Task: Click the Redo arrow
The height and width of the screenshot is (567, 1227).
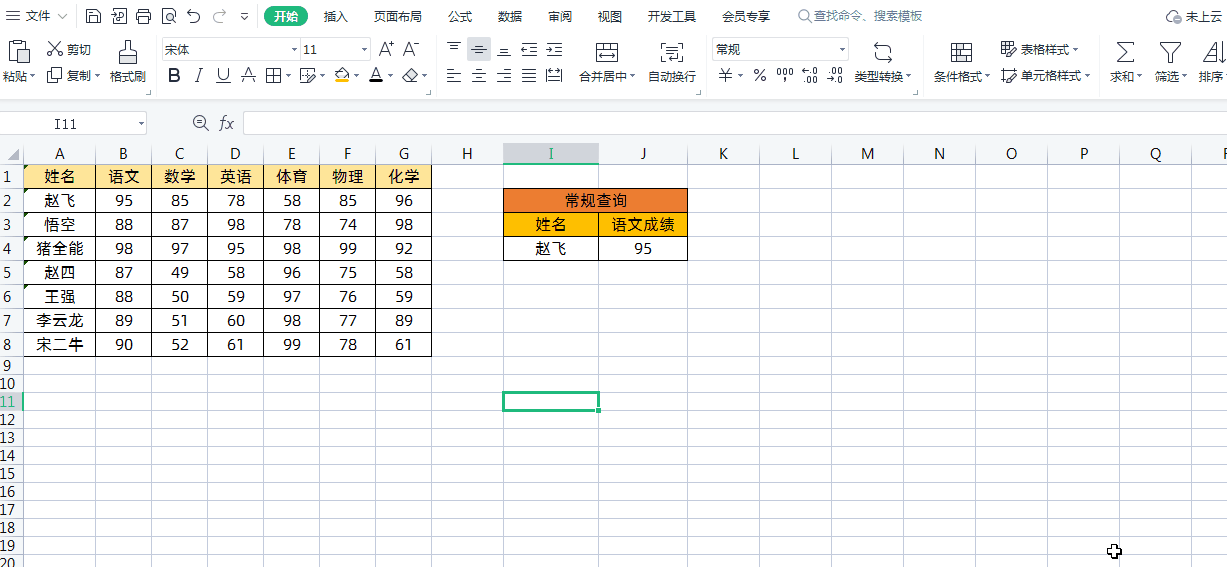Action: [x=219, y=16]
